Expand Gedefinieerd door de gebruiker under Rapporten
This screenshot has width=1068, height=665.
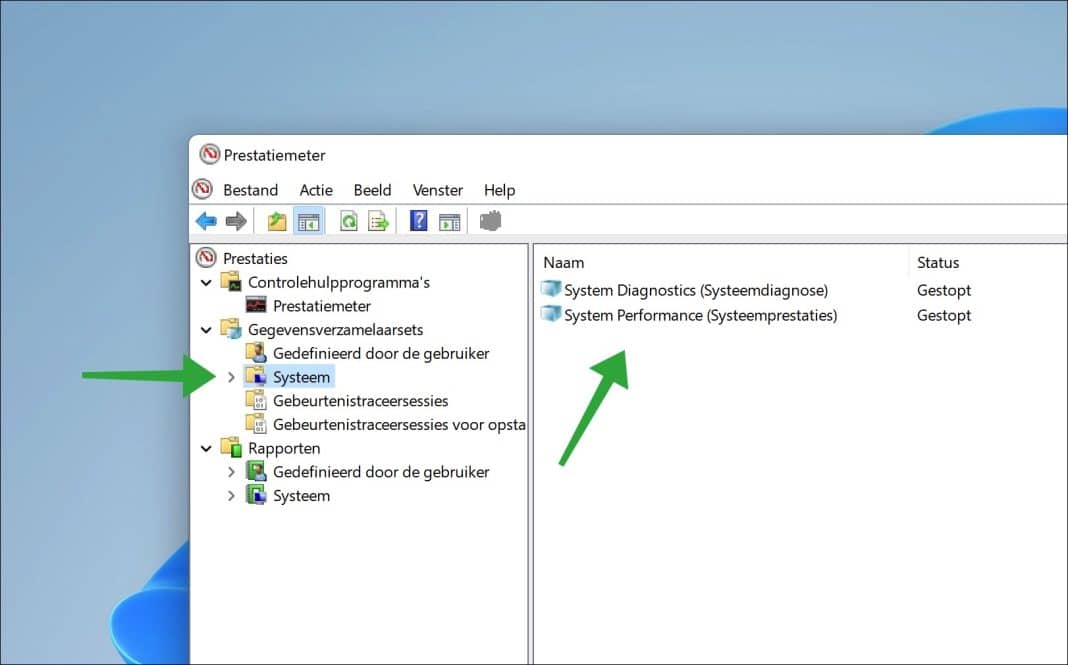(231, 472)
